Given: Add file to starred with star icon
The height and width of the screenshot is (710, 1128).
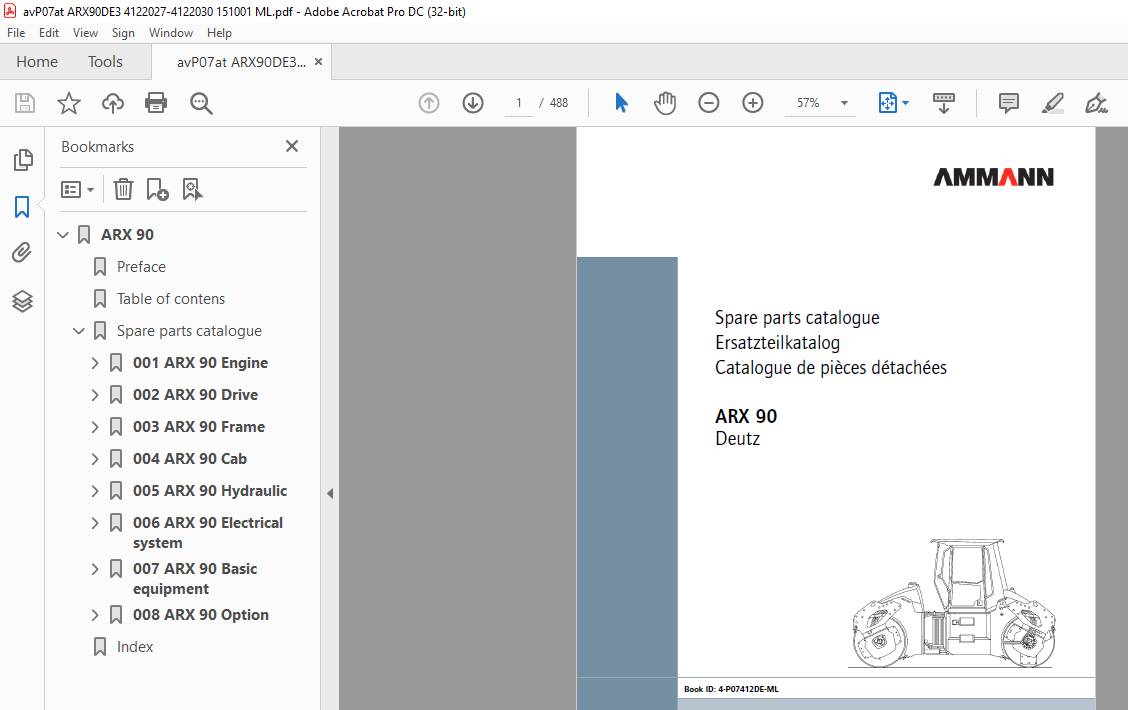Looking at the screenshot, I should click(69, 103).
